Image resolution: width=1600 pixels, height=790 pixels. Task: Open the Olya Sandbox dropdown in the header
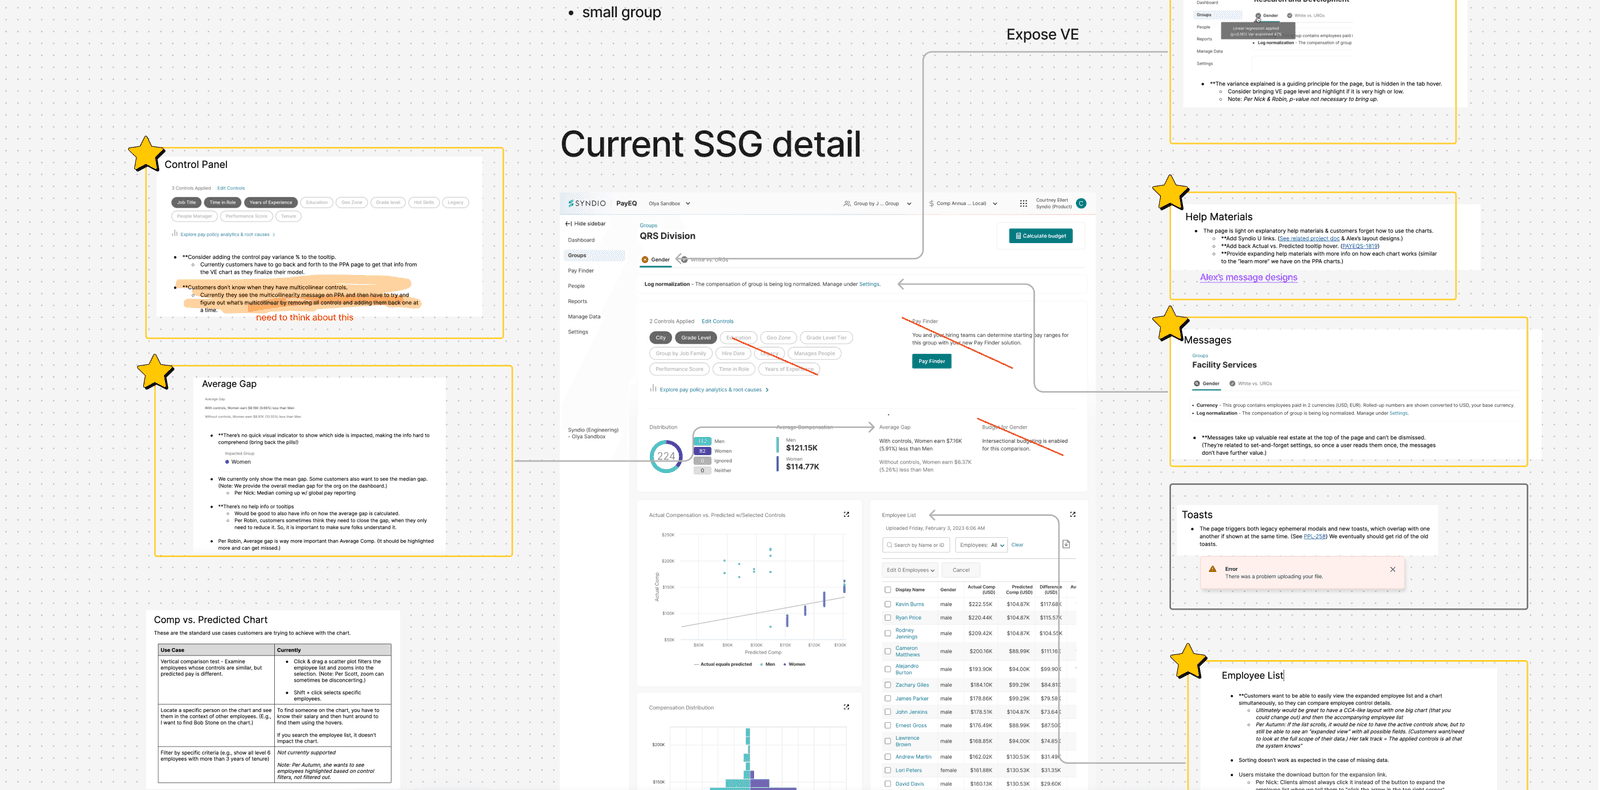click(670, 204)
